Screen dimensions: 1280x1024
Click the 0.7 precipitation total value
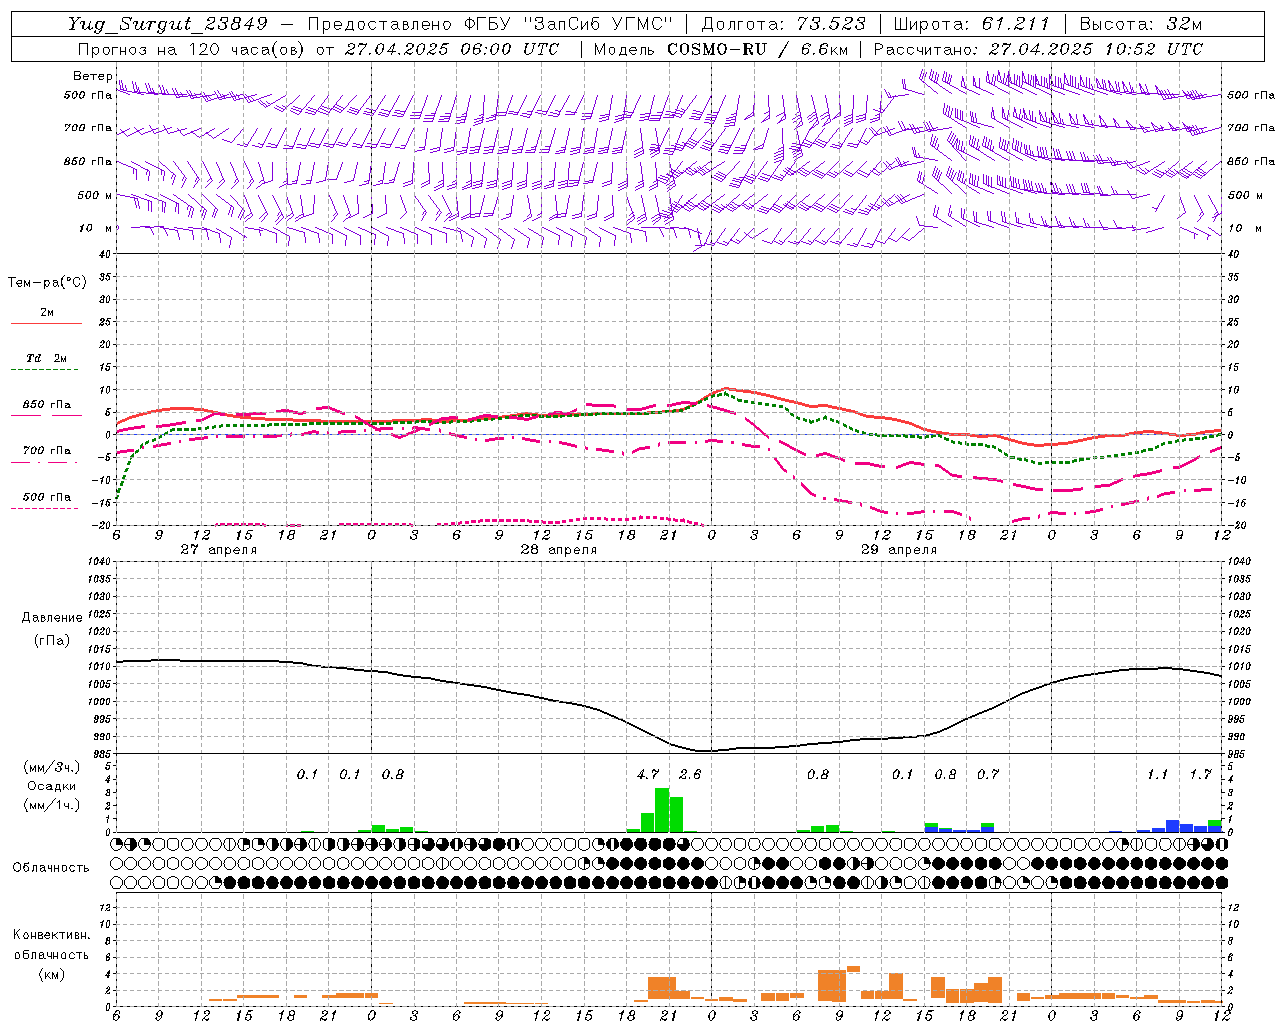[988, 774]
